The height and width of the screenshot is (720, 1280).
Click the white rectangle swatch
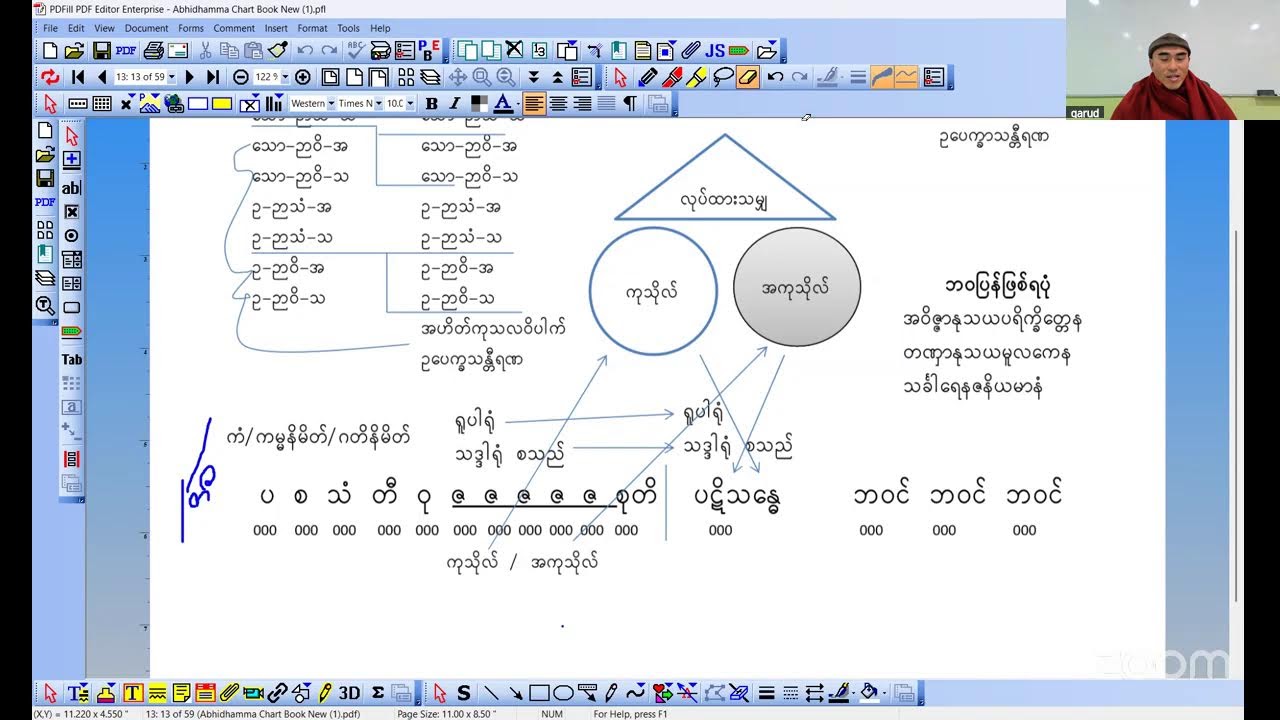tap(198, 103)
